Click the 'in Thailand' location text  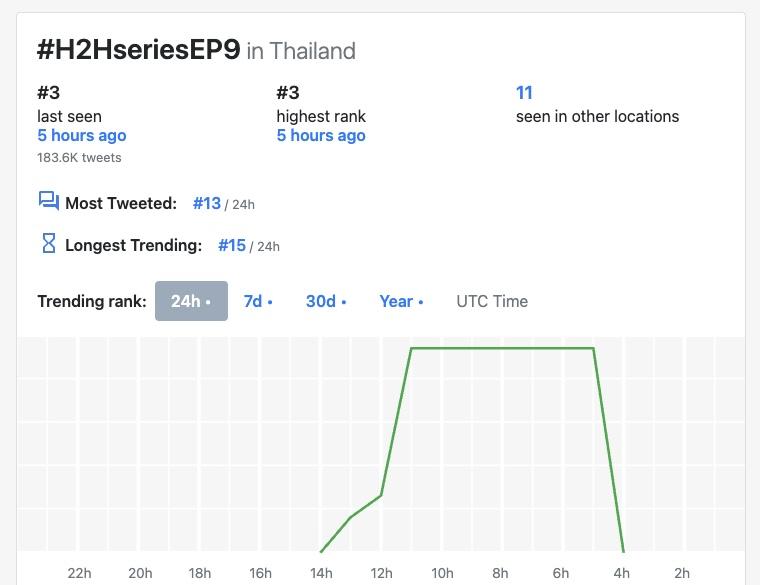tap(301, 51)
